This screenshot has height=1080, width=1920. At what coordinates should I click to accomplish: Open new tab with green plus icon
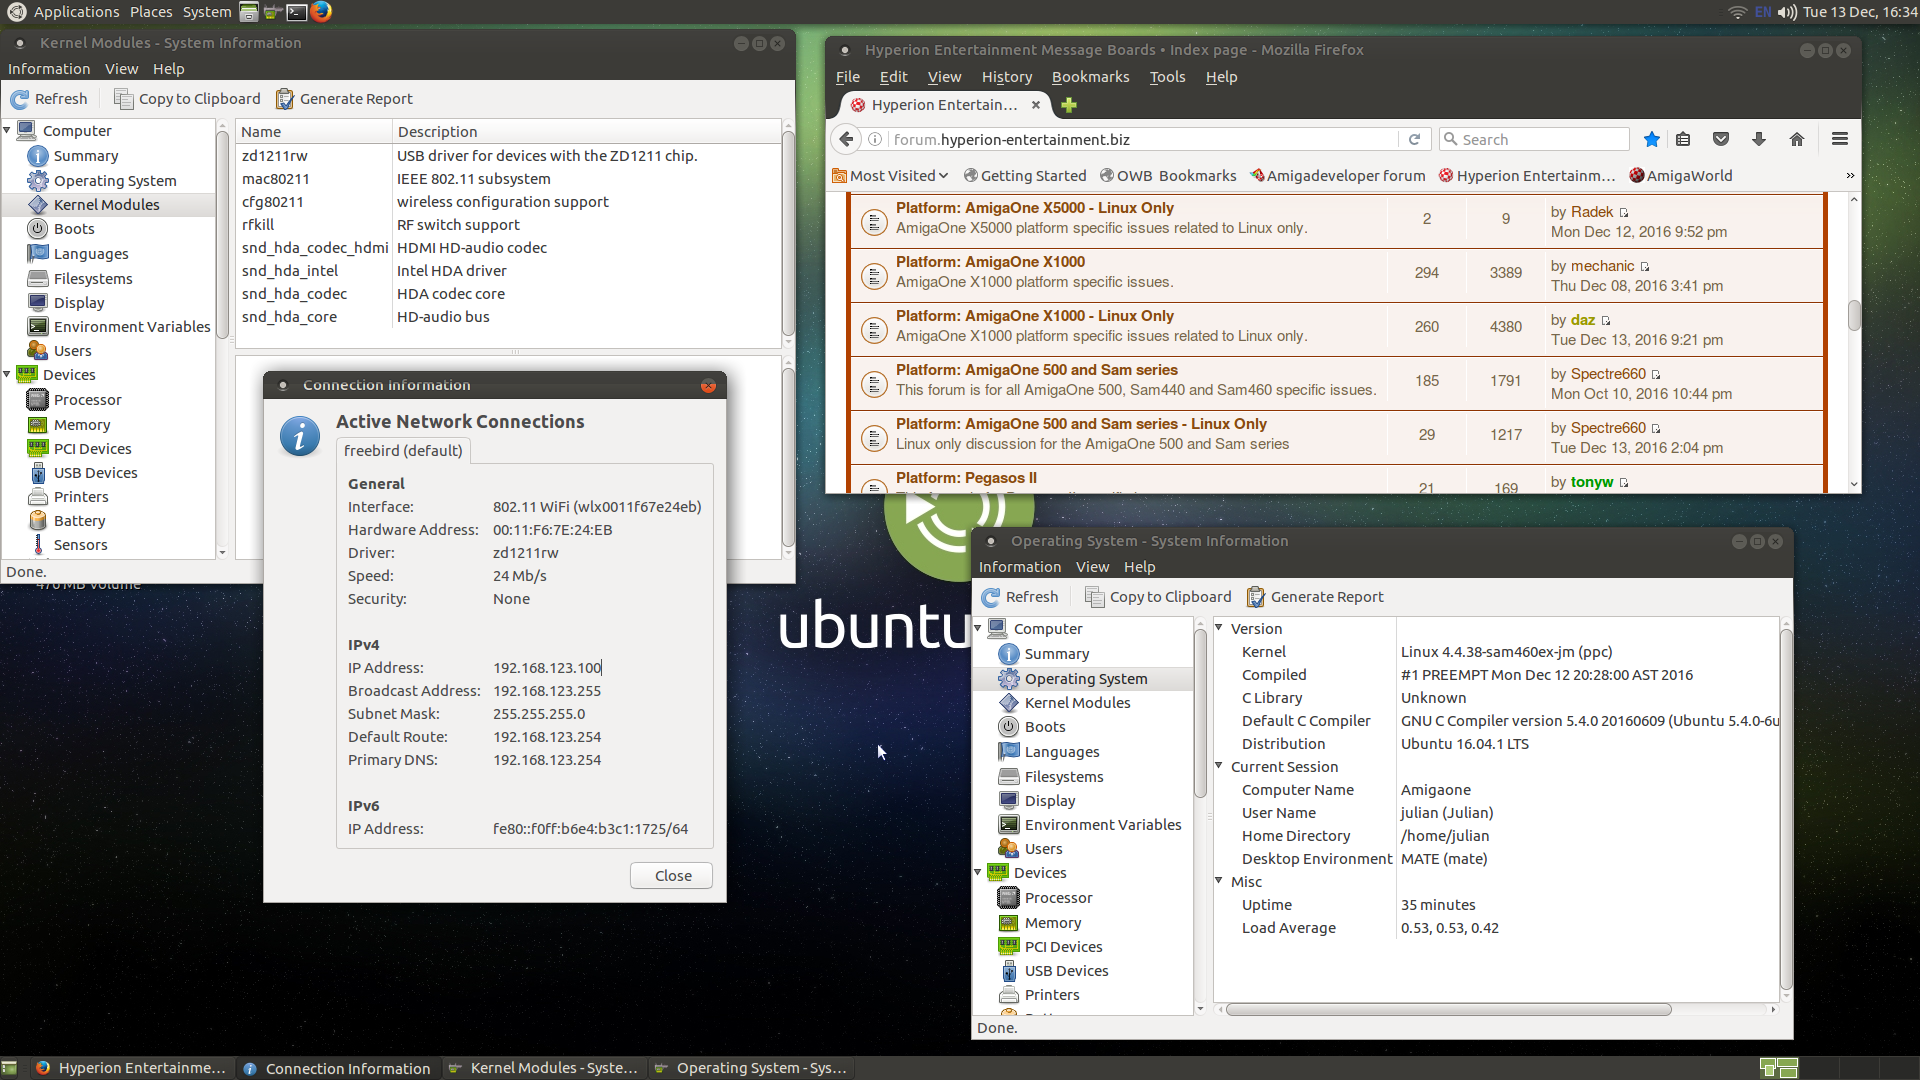click(x=1069, y=105)
